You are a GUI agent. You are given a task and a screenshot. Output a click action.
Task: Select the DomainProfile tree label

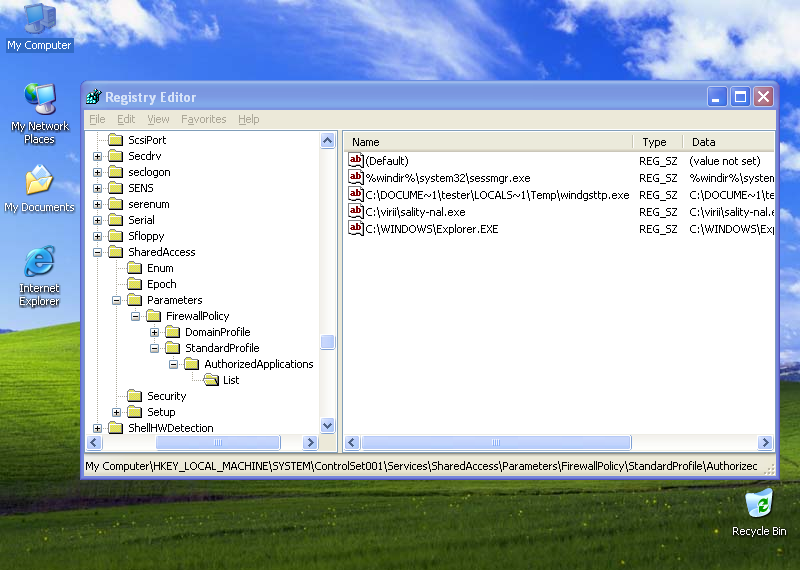(x=217, y=332)
